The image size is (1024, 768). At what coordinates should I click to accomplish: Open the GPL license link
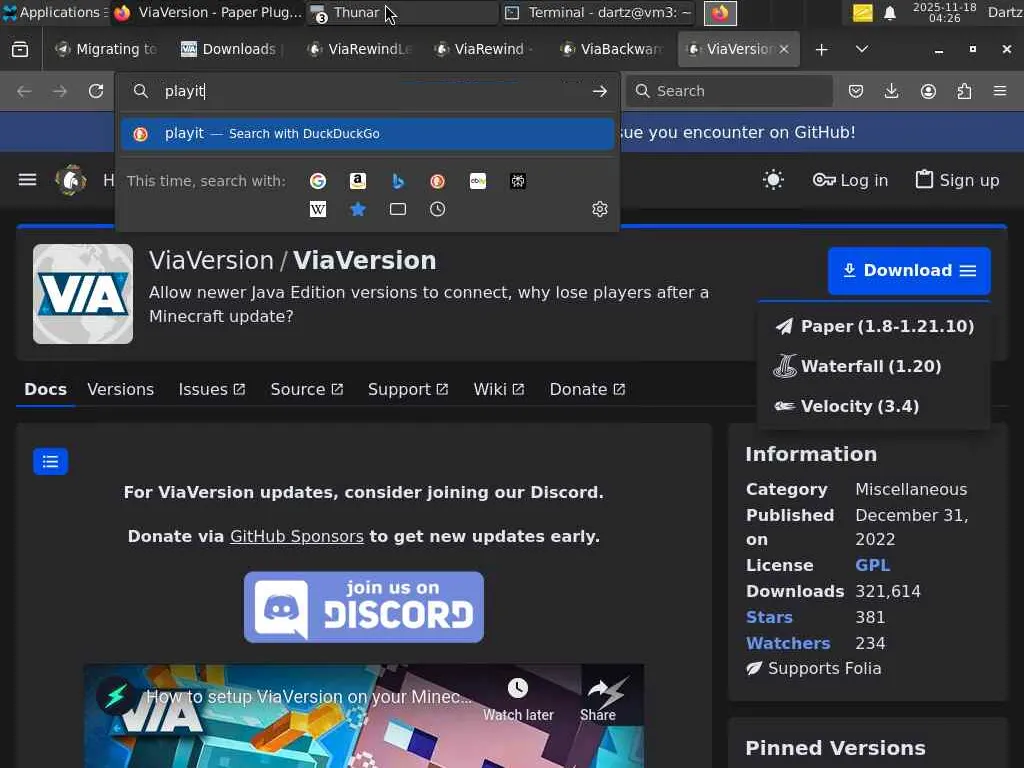click(x=872, y=566)
